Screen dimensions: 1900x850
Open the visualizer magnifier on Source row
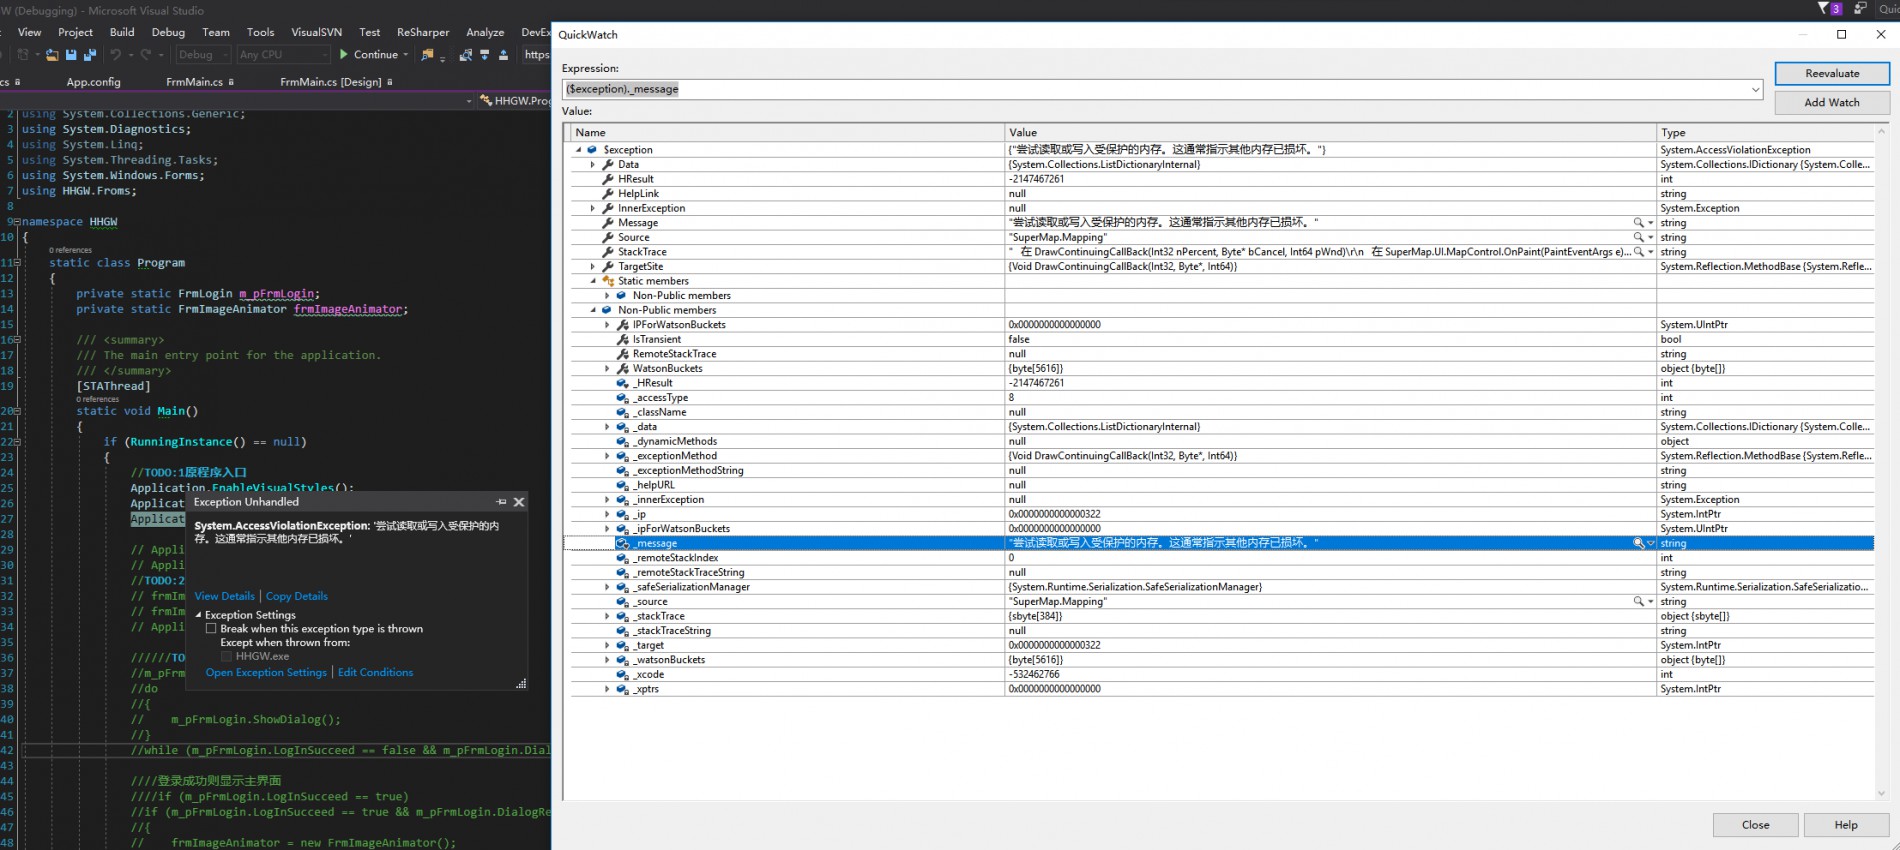tap(1638, 237)
